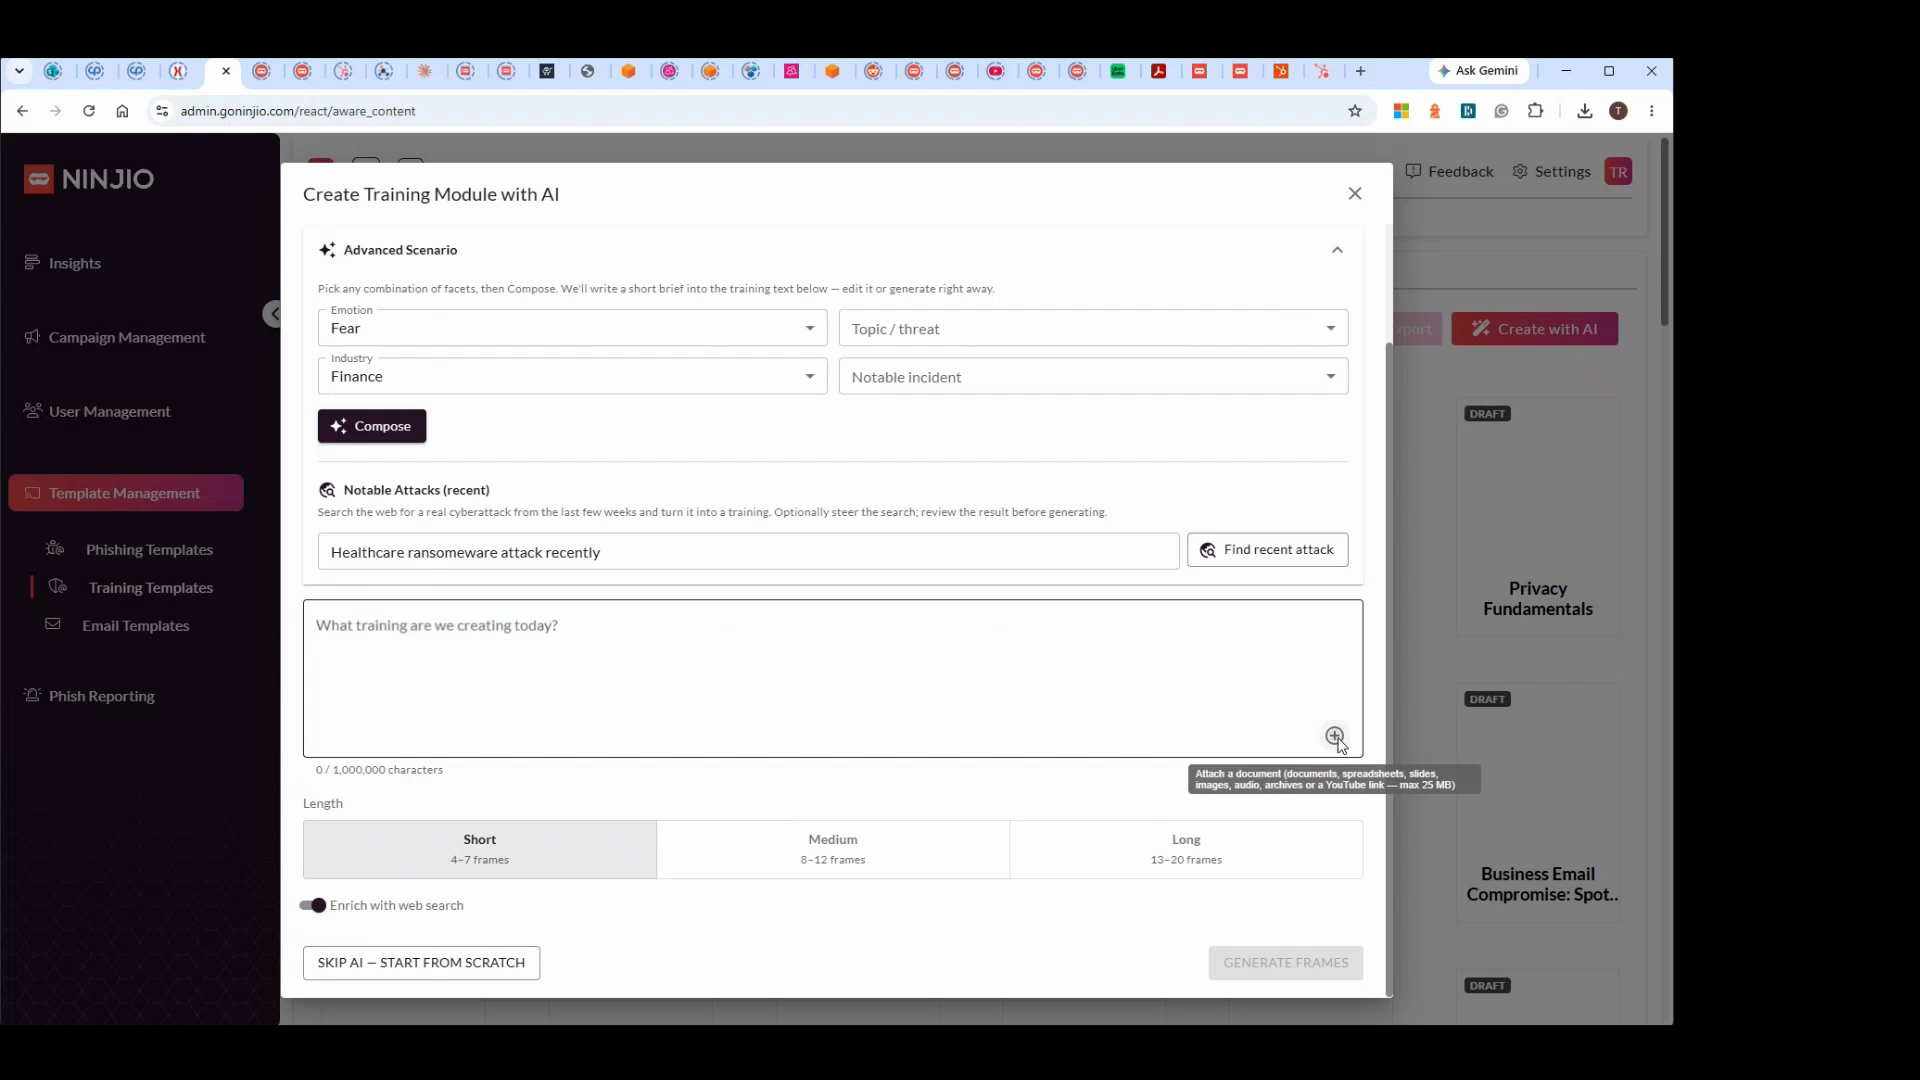The width and height of the screenshot is (1920, 1080).
Task: Click Find recent attack button
Action: pyautogui.click(x=1267, y=550)
